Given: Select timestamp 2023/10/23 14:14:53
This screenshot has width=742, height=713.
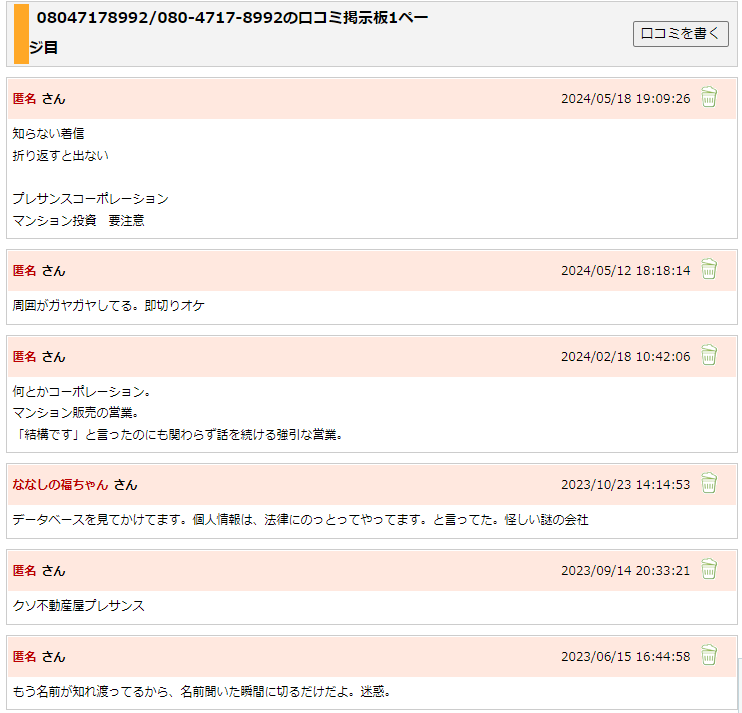Looking at the screenshot, I should point(626,485).
